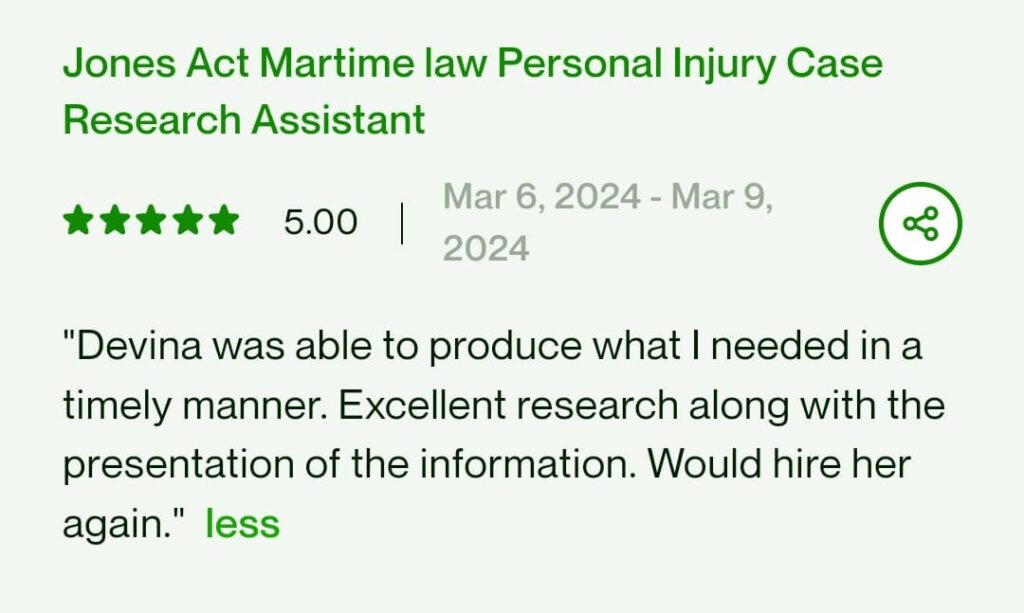The image size is (1024, 613).
Task: Click the second green rating star
Action: tap(115, 221)
